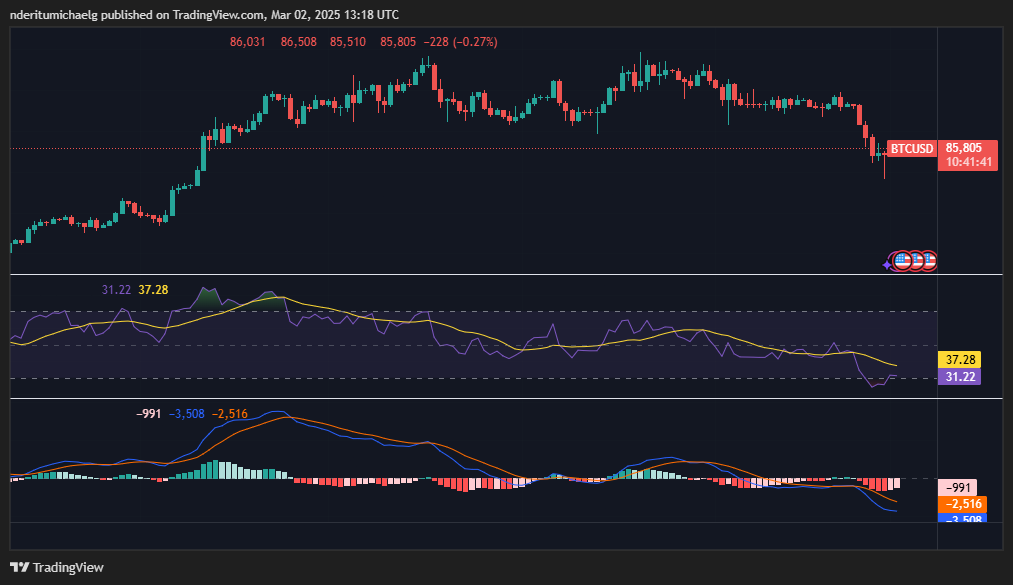Viewport: 1013px width, 585px height.
Task: Click the purple sparkle event icon
Action: pyautogui.click(x=887, y=264)
